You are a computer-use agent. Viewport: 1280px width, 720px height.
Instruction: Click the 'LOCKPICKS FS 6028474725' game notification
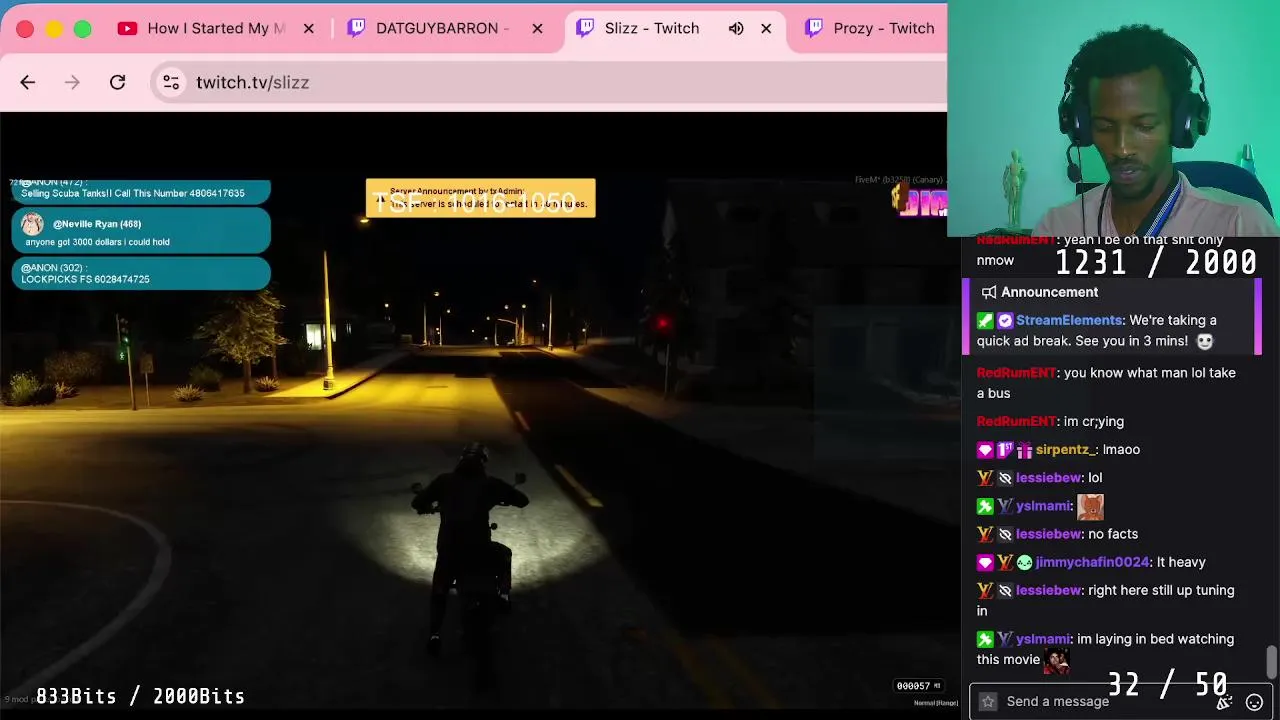click(x=141, y=273)
